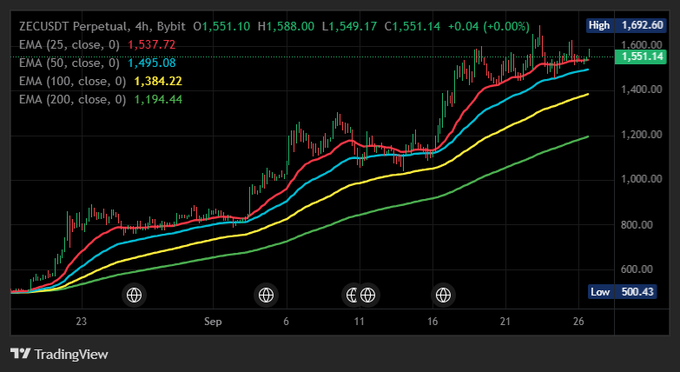The height and width of the screenshot is (372, 680).
Task: Click the 21 date label on the time axis
Action: (x=505, y=322)
